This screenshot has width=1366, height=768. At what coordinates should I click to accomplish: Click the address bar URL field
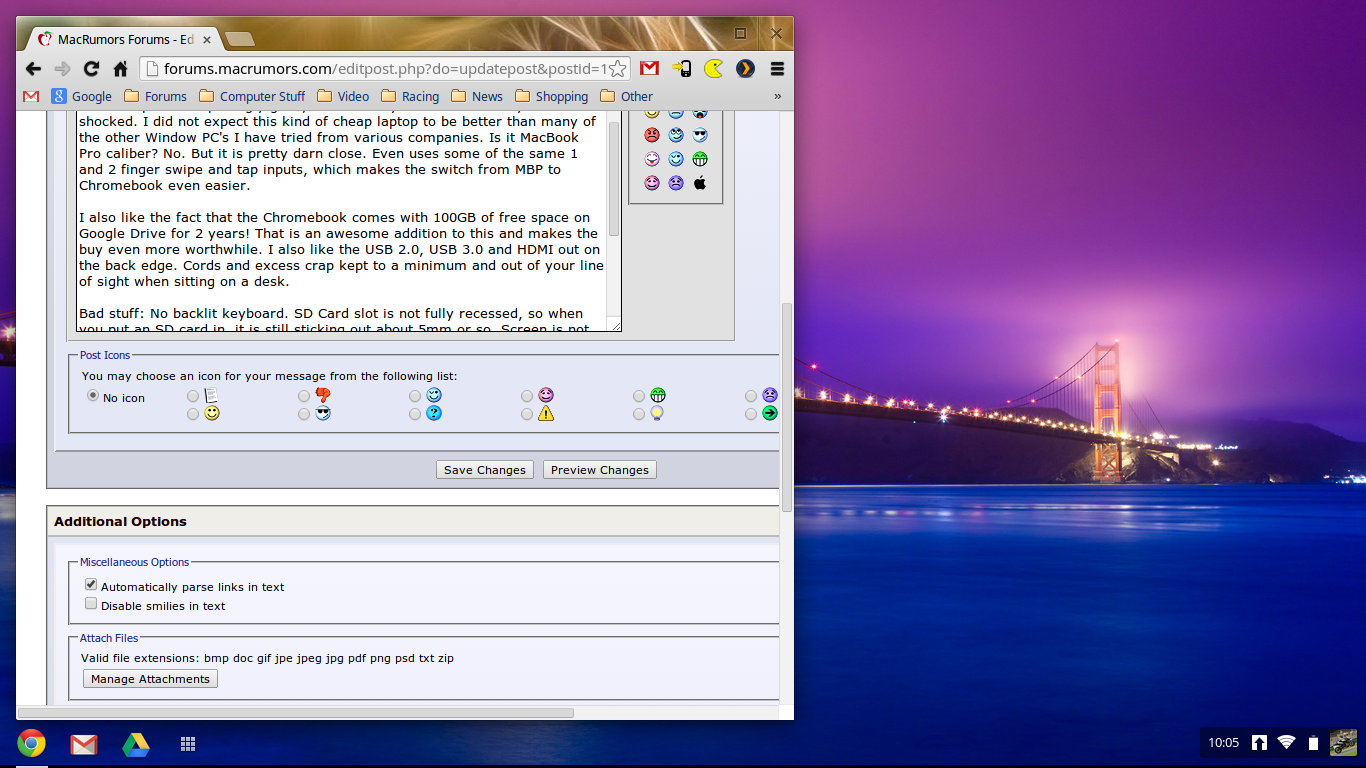click(386, 69)
